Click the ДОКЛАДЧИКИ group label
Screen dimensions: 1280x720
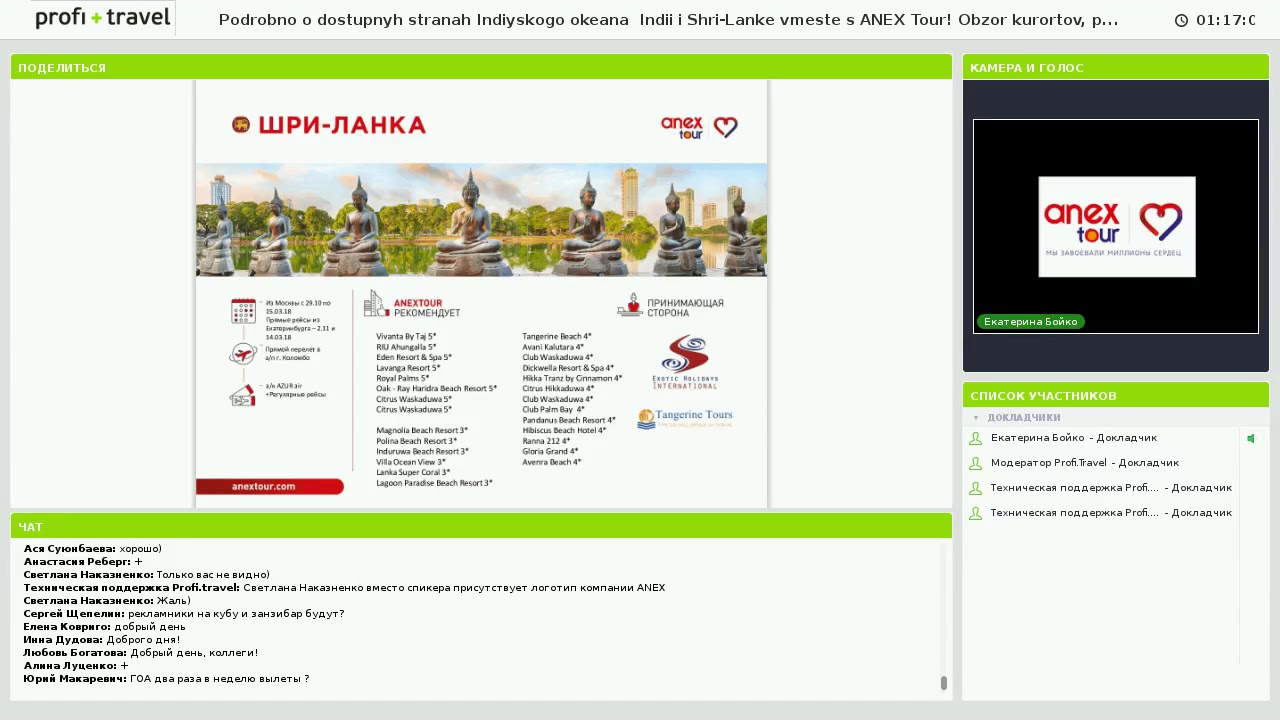pos(1024,418)
